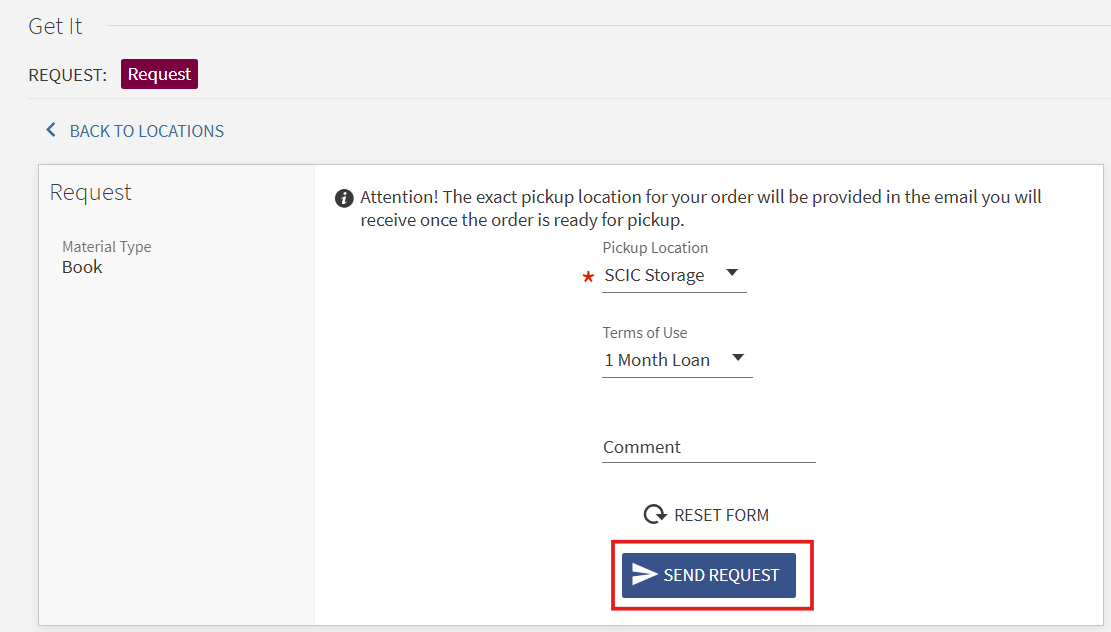
Task: Click the left chevron back icon
Action: 51,130
